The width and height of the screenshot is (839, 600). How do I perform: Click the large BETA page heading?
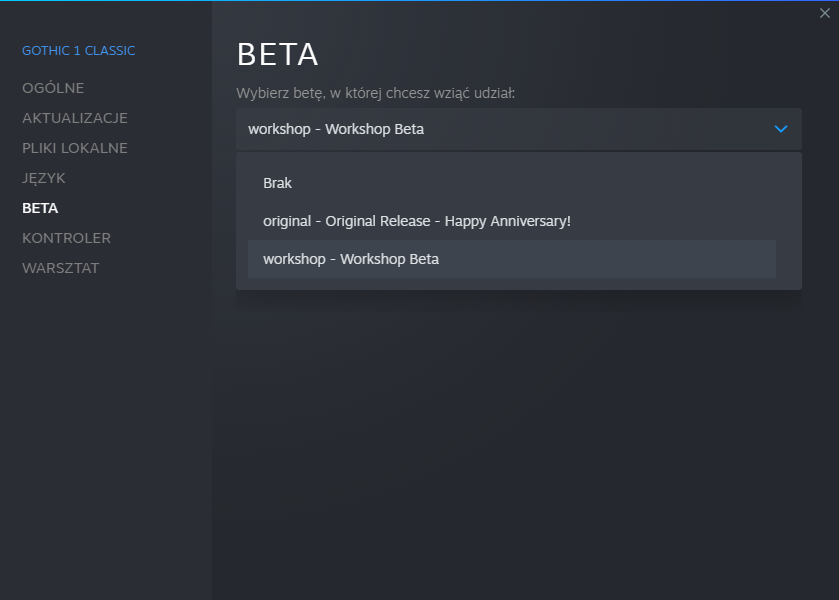click(277, 55)
